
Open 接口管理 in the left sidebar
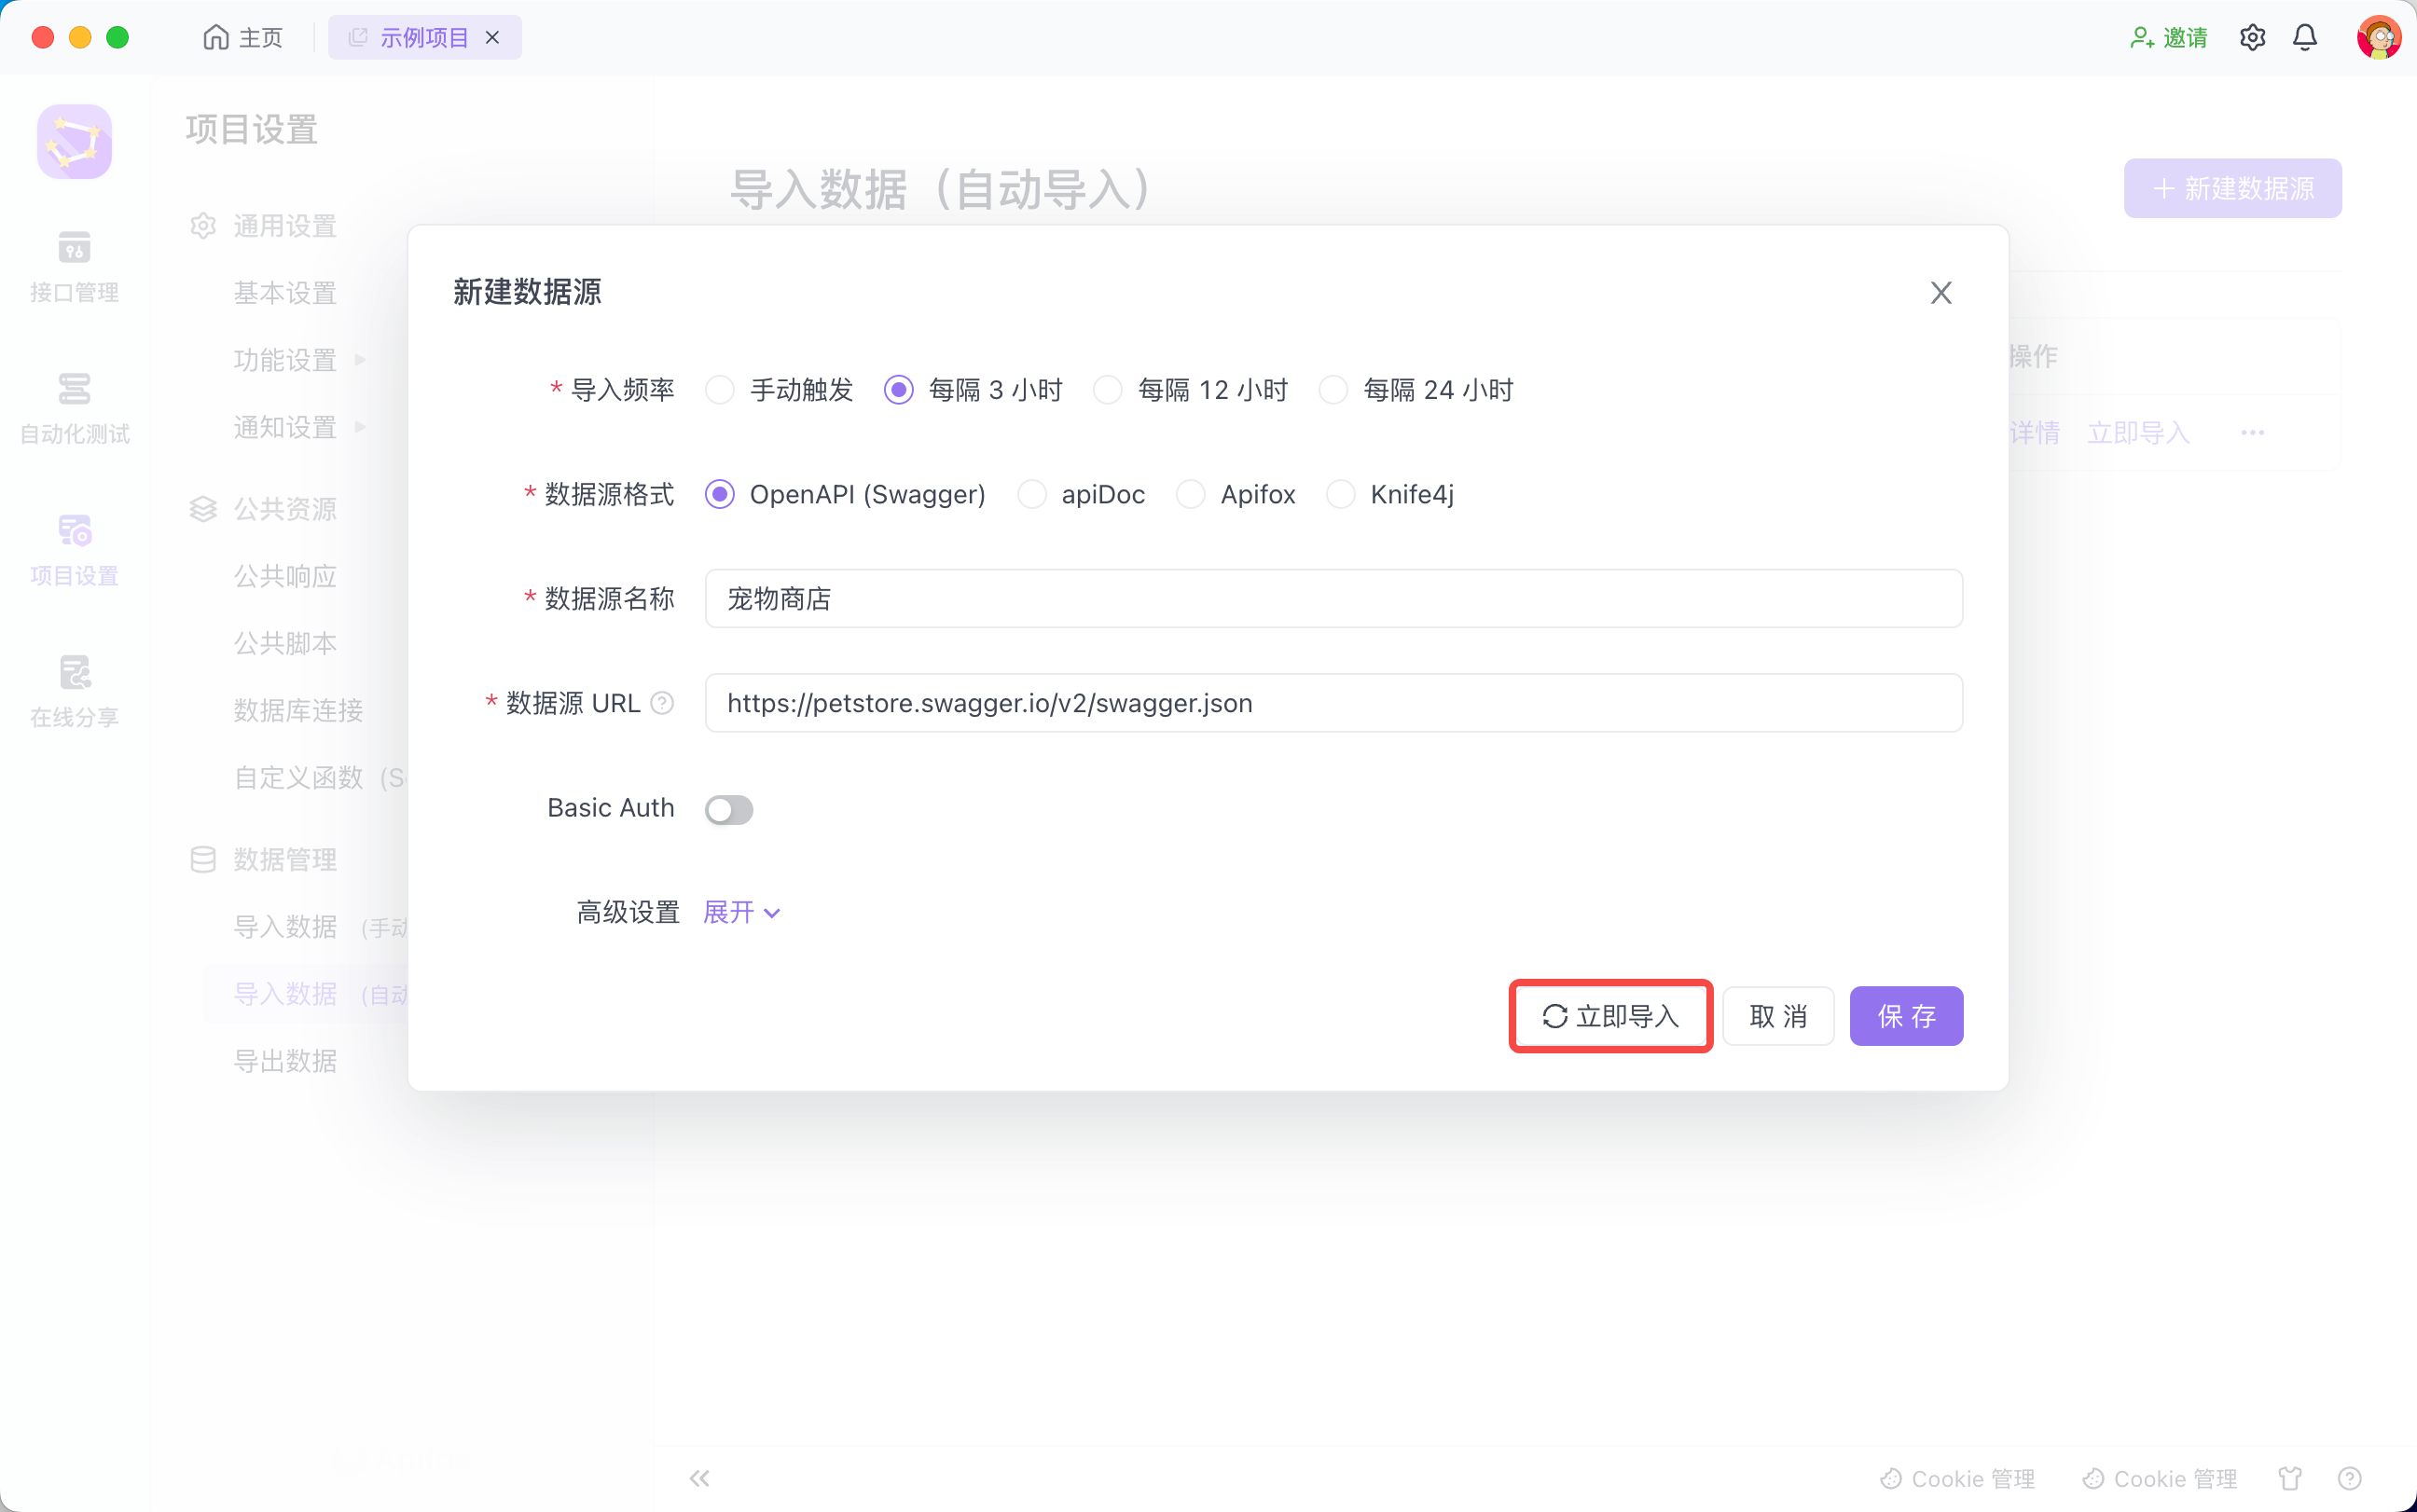click(x=74, y=267)
